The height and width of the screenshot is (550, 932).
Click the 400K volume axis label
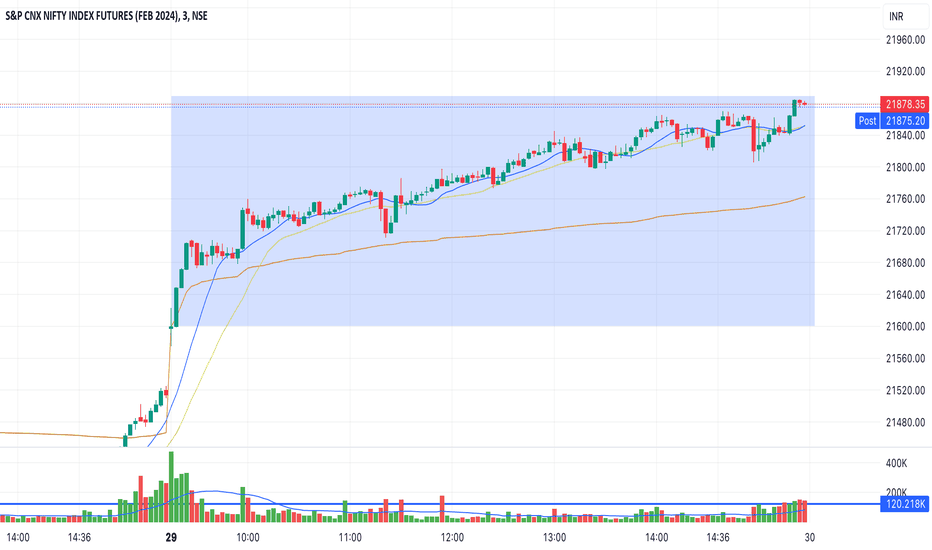[896, 463]
